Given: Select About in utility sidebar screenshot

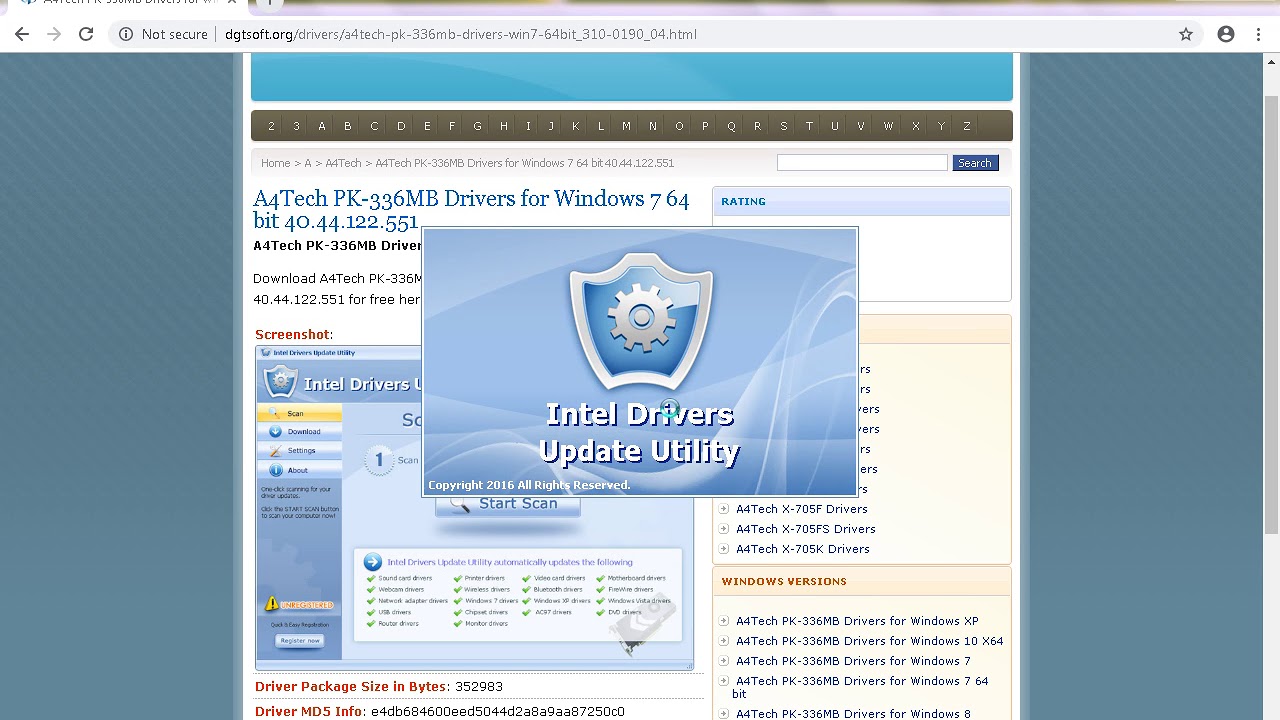Looking at the screenshot, I should point(299,470).
